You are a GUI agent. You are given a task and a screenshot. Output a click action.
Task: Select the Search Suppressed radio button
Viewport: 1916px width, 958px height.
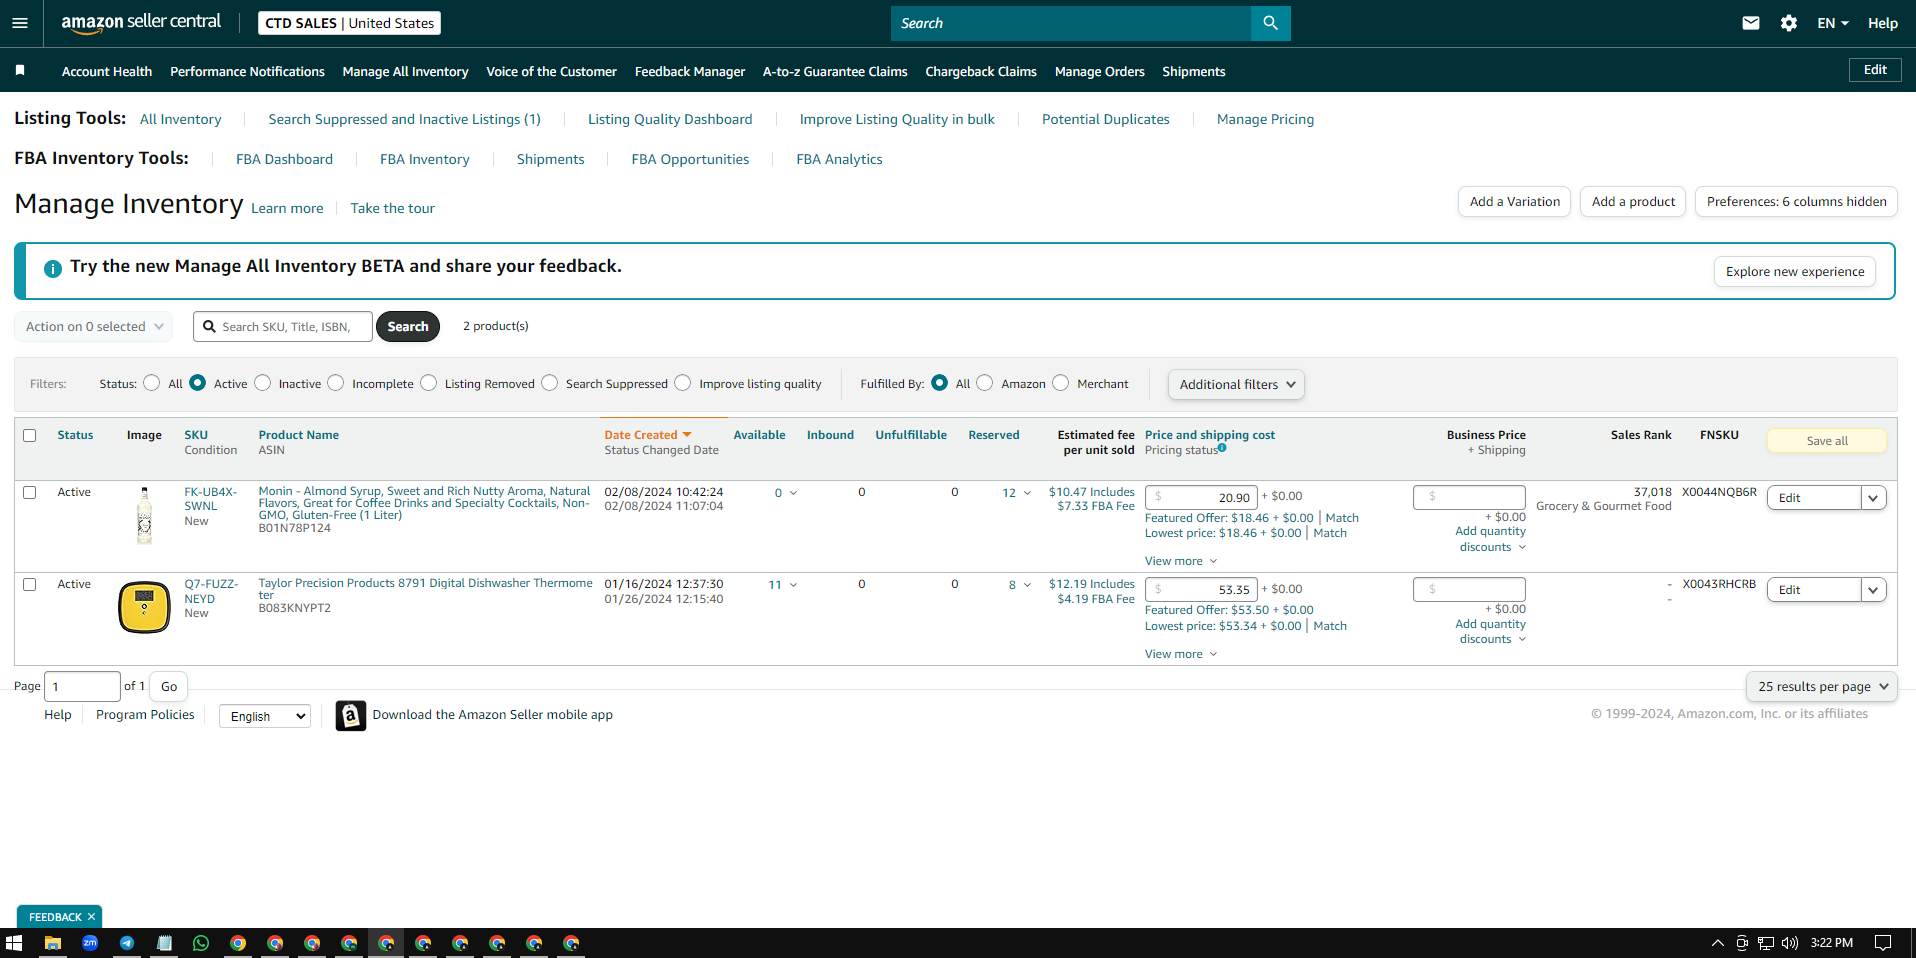pos(550,383)
